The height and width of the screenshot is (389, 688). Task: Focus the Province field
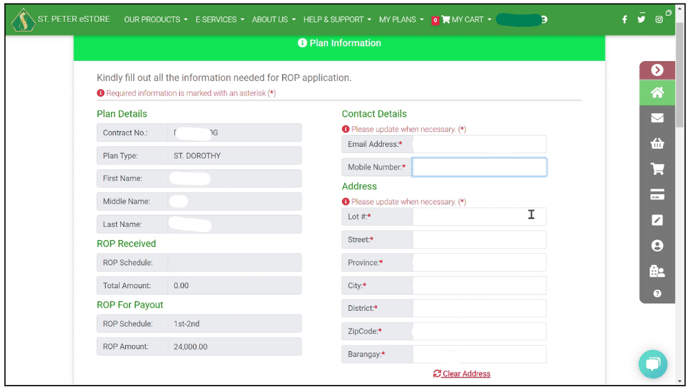[x=479, y=262]
